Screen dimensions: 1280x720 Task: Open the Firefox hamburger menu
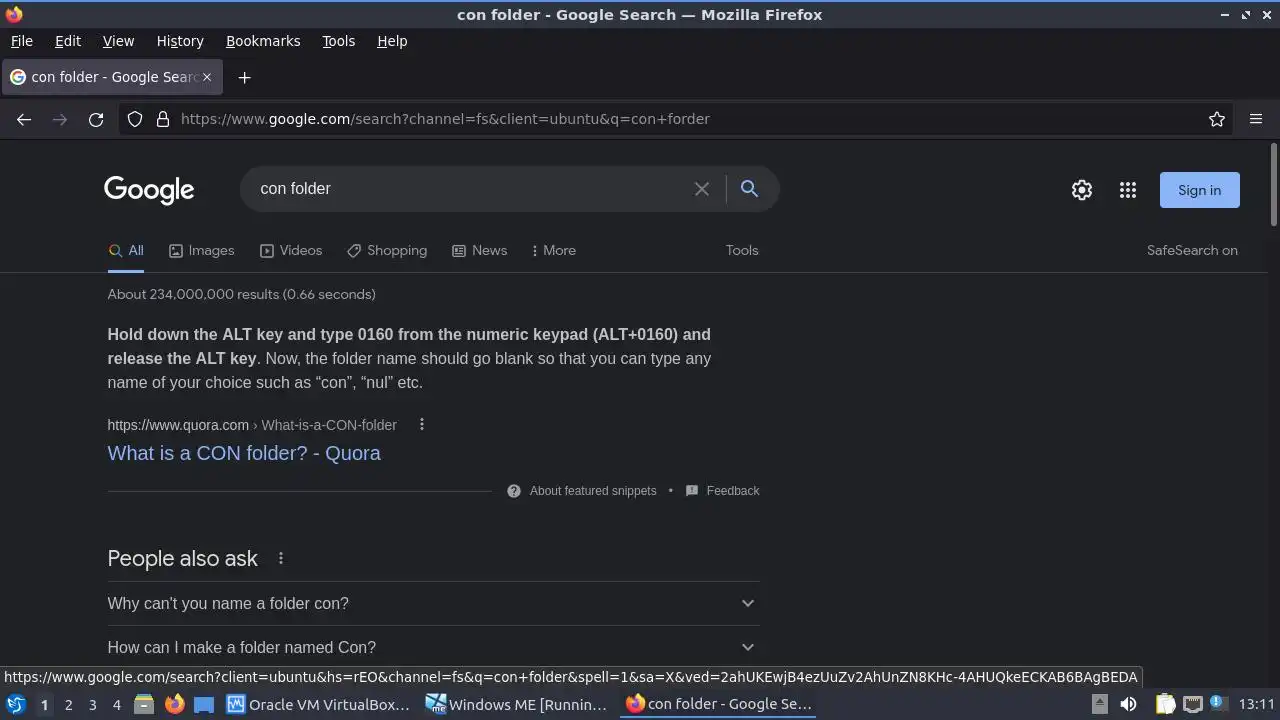point(1256,119)
